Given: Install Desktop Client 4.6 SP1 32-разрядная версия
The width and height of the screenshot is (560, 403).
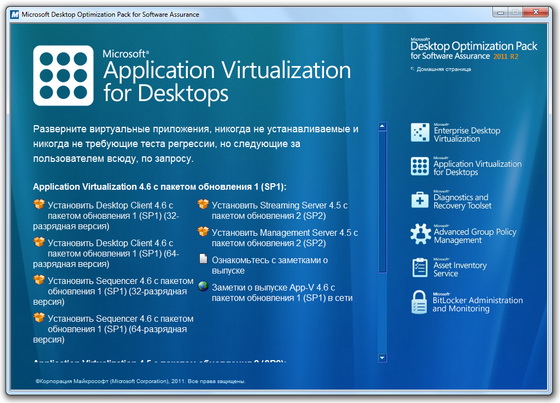Looking at the screenshot, I should pos(106,216).
